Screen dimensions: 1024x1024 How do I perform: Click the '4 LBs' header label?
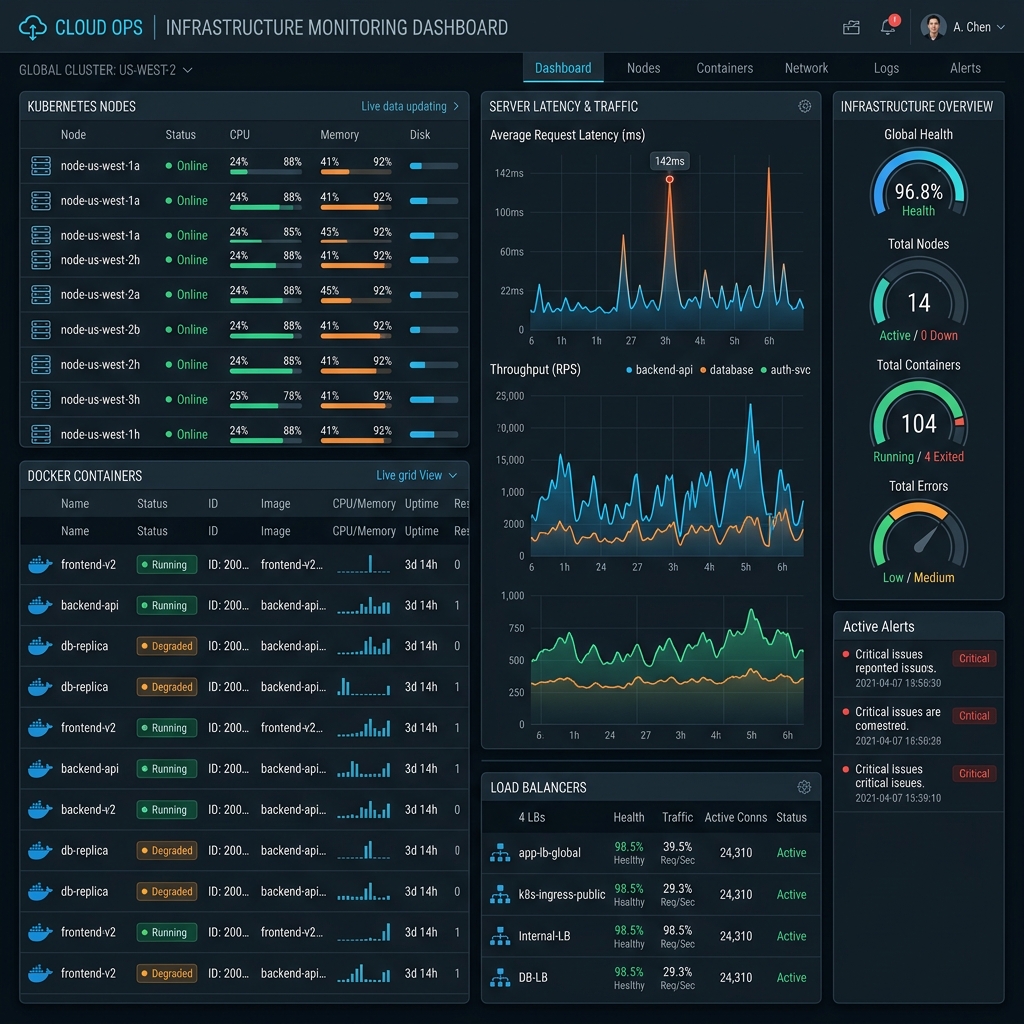[532, 817]
